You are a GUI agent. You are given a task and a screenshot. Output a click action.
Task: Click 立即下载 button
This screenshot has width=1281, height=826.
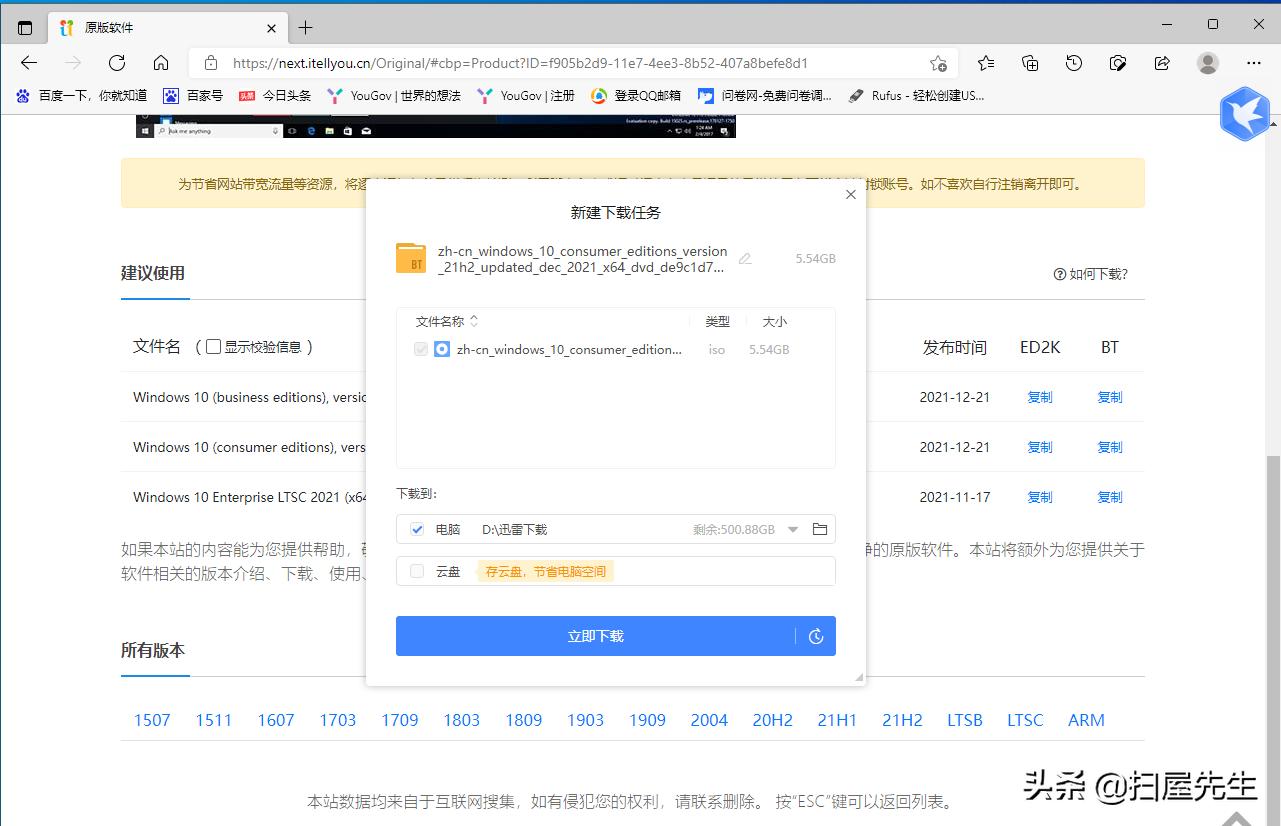point(596,636)
